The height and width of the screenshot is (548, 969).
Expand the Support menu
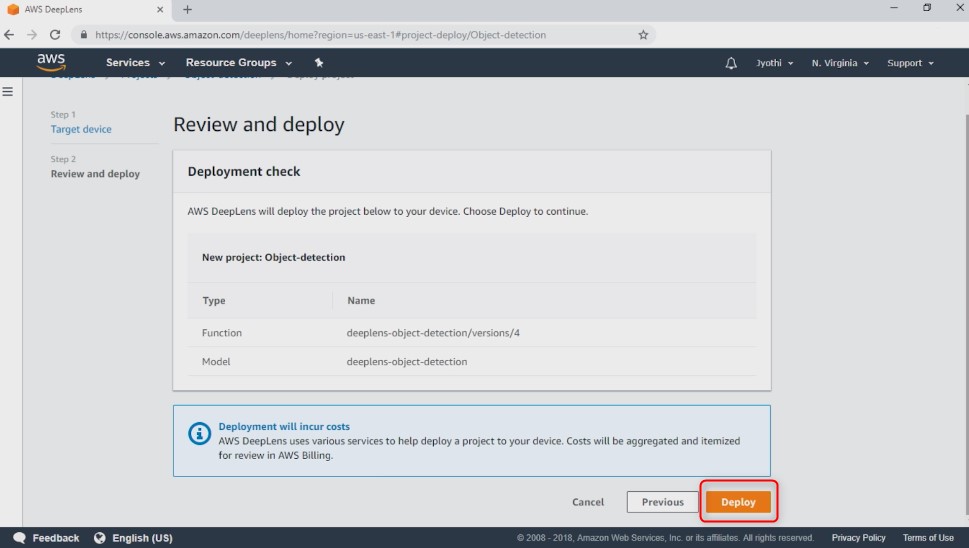pos(910,63)
